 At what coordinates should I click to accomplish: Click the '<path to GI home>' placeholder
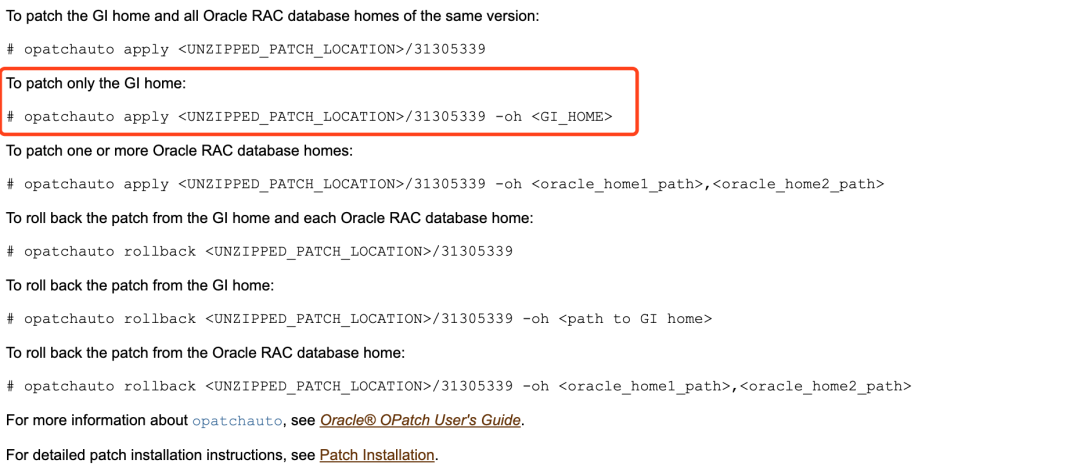635,319
